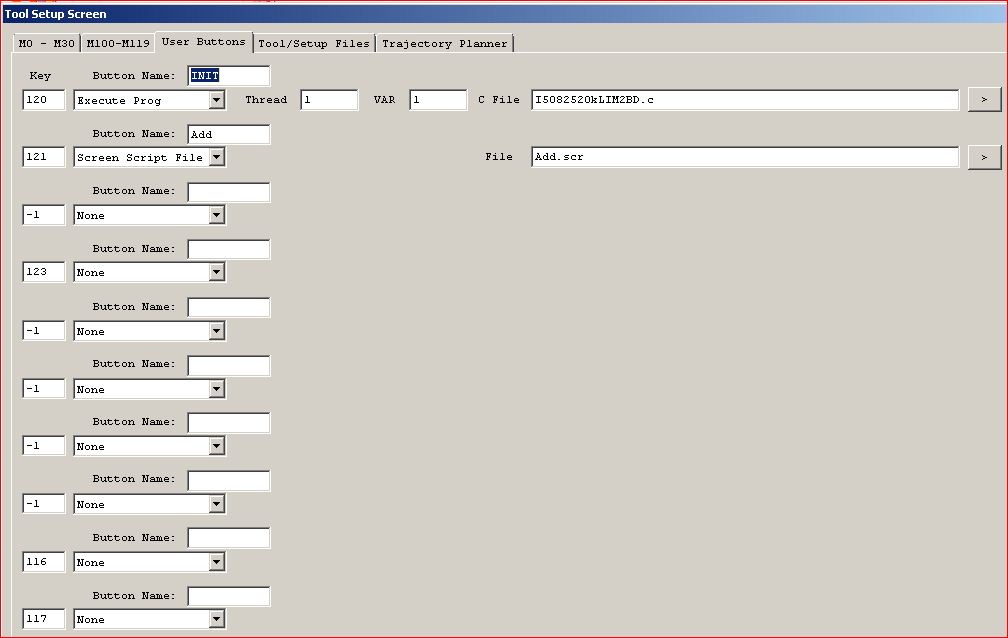Screen dimensions: 1008x638
Task: Open the action dropdown for key 116
Action: [x=217, y=562]
